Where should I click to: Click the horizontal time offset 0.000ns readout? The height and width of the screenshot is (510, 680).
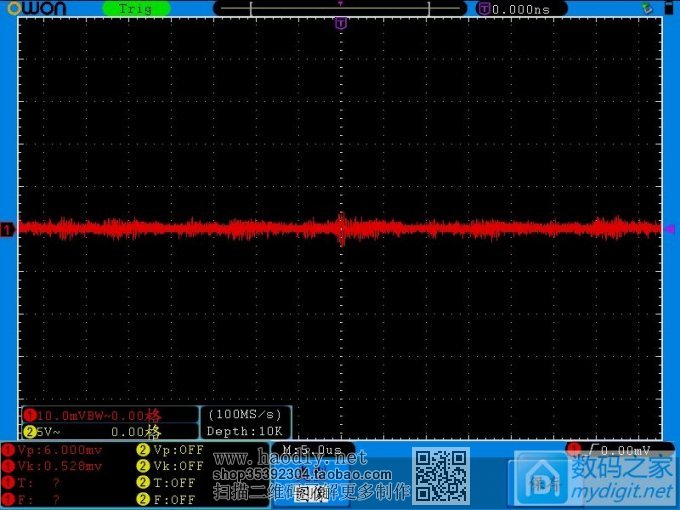(521, 9)
